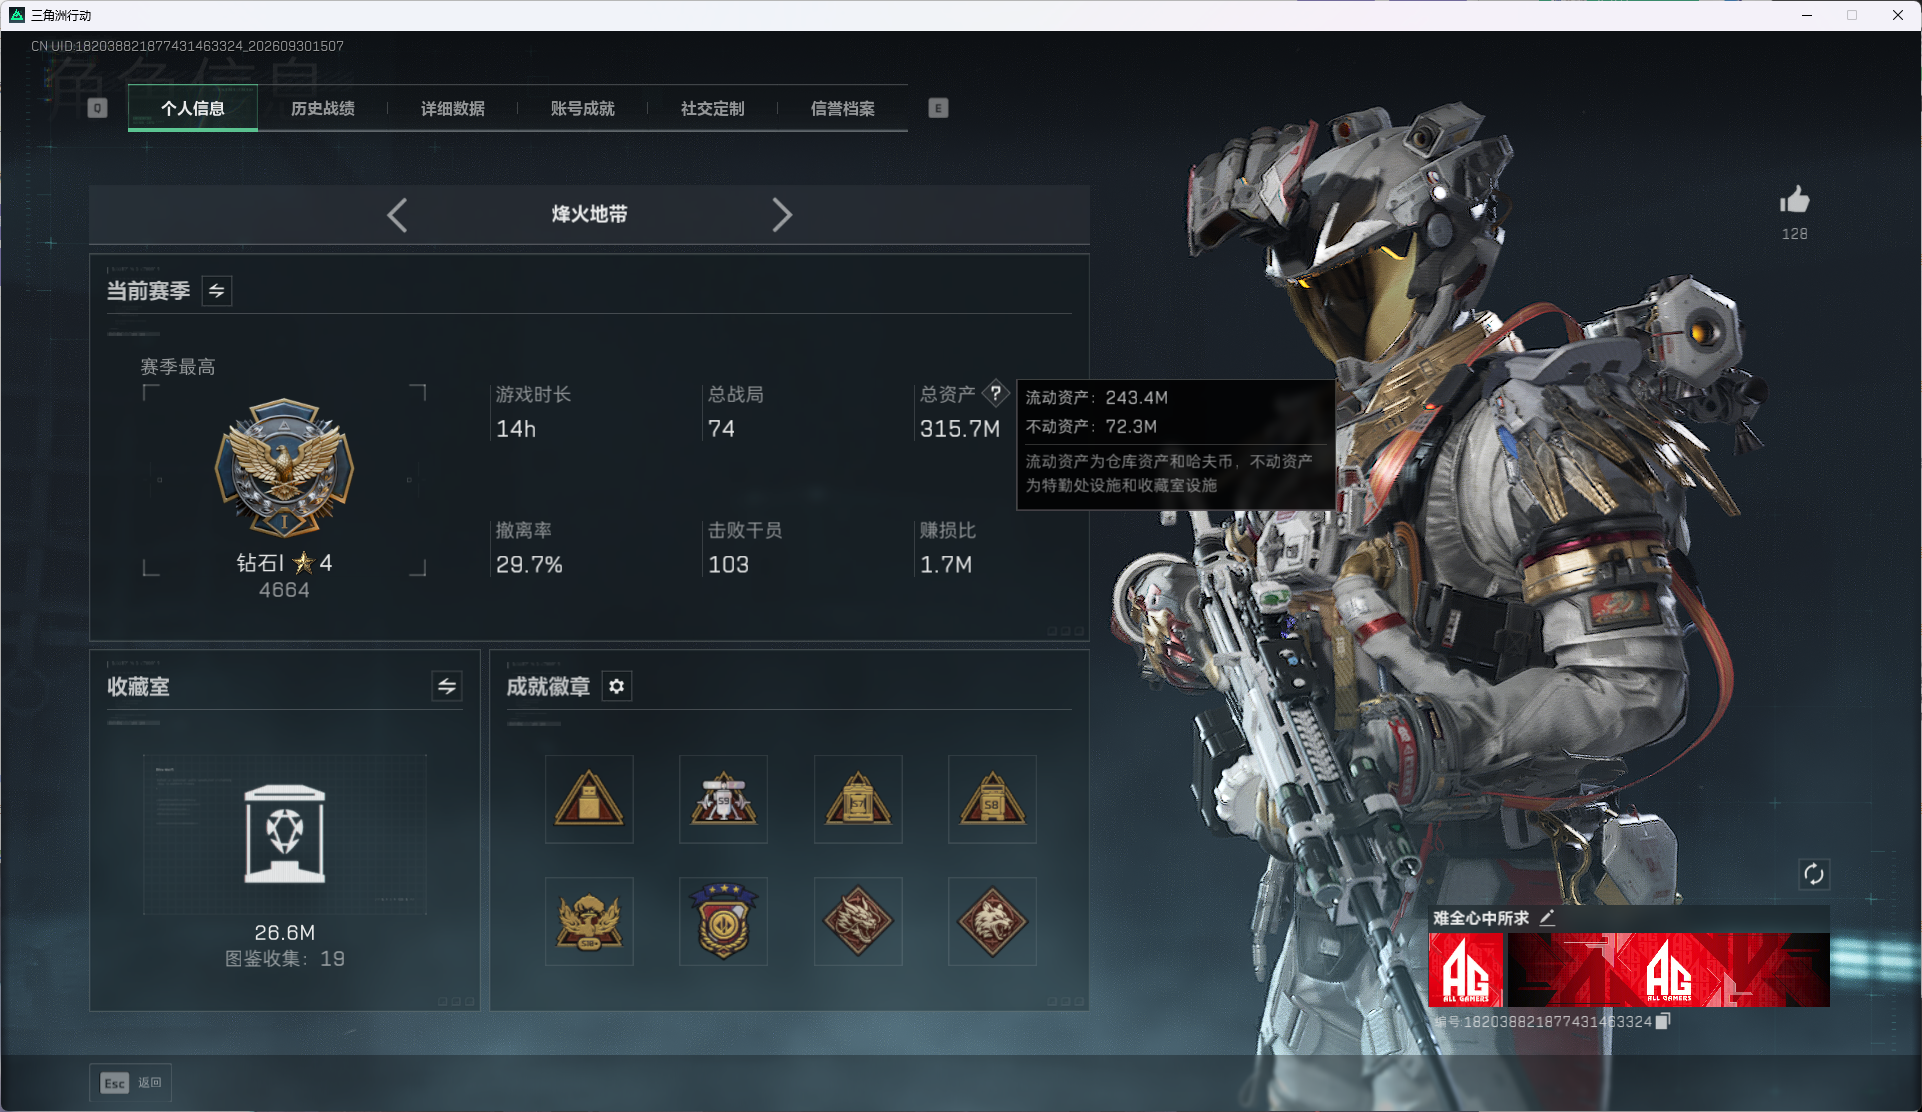
Task: Select the S9 winged achievement badge
Action: pyautogui.click(x=723, y=799)
